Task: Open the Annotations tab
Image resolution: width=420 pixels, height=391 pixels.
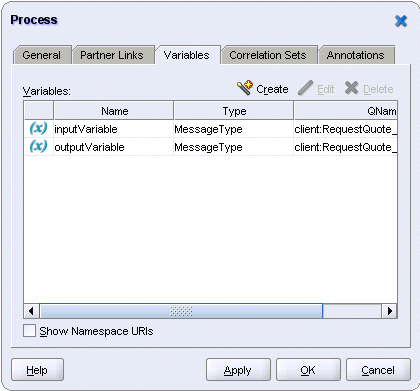Action: pos(356,55)
